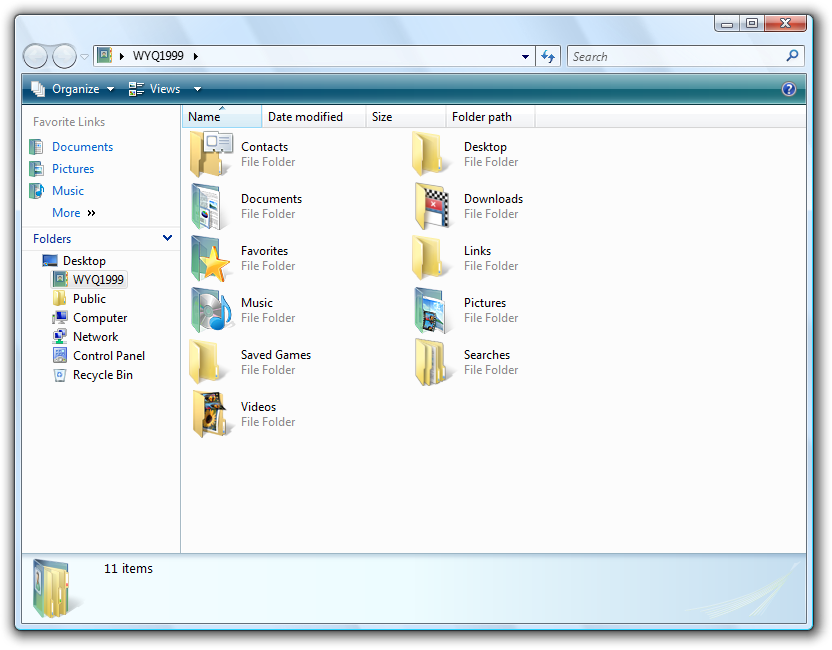
Task: Click the Refresh button beside address bar
Action: coord(548,57)
